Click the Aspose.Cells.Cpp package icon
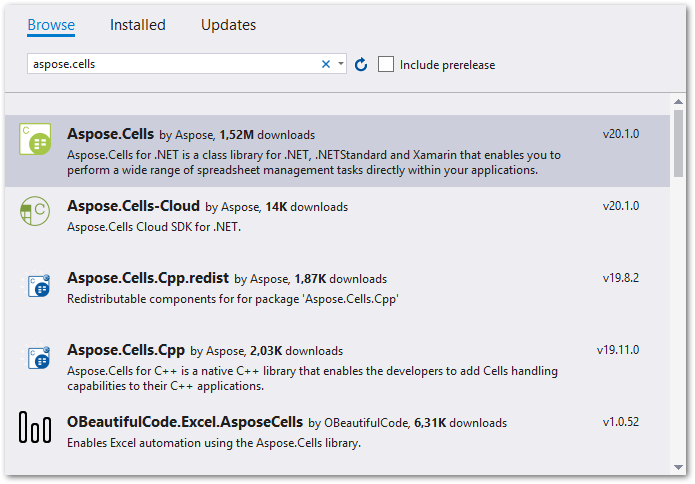 [35, 357]
